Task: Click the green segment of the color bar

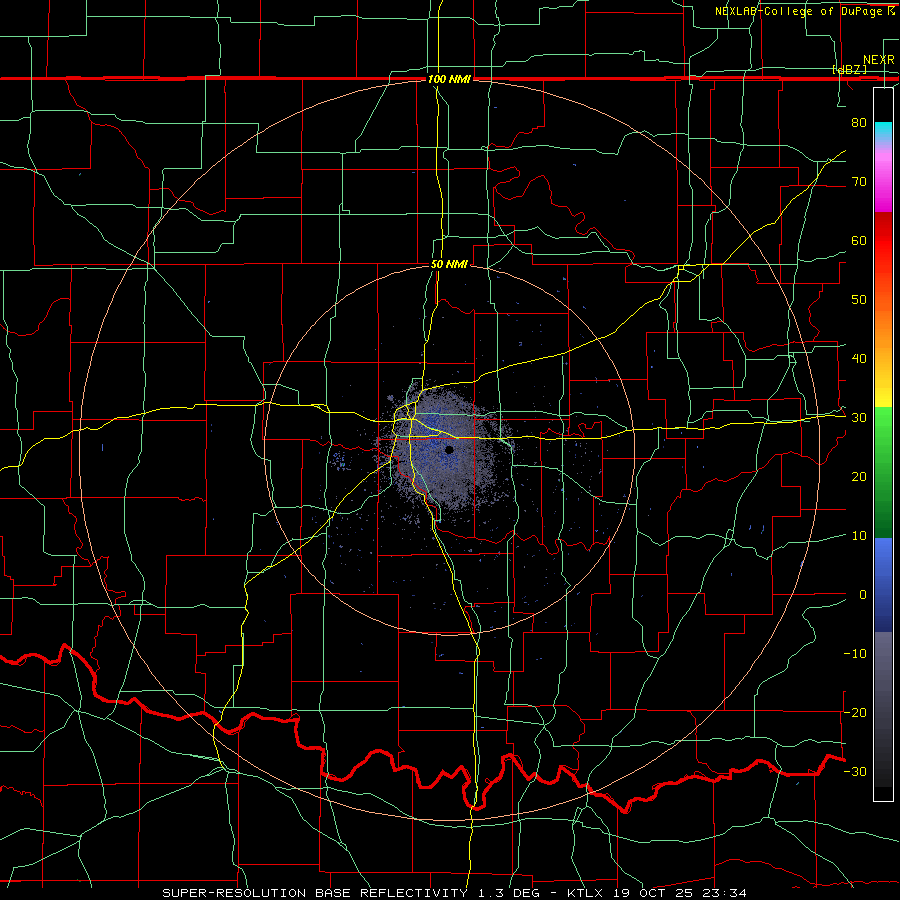Action: pos(883,471)
